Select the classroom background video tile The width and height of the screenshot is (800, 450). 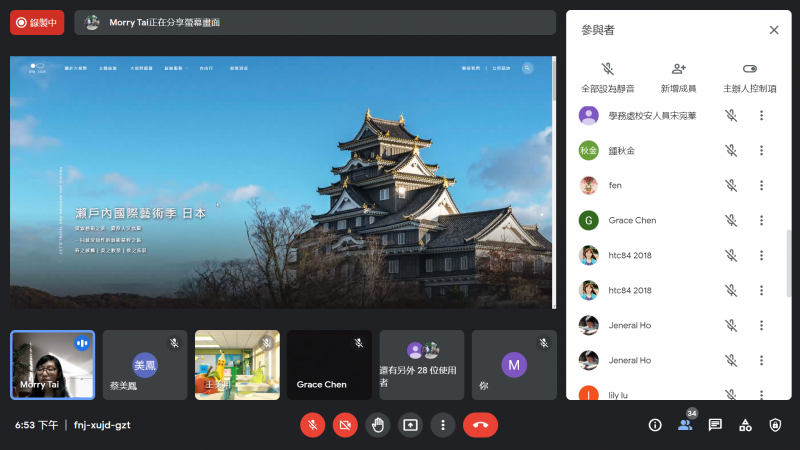(237, 365)
